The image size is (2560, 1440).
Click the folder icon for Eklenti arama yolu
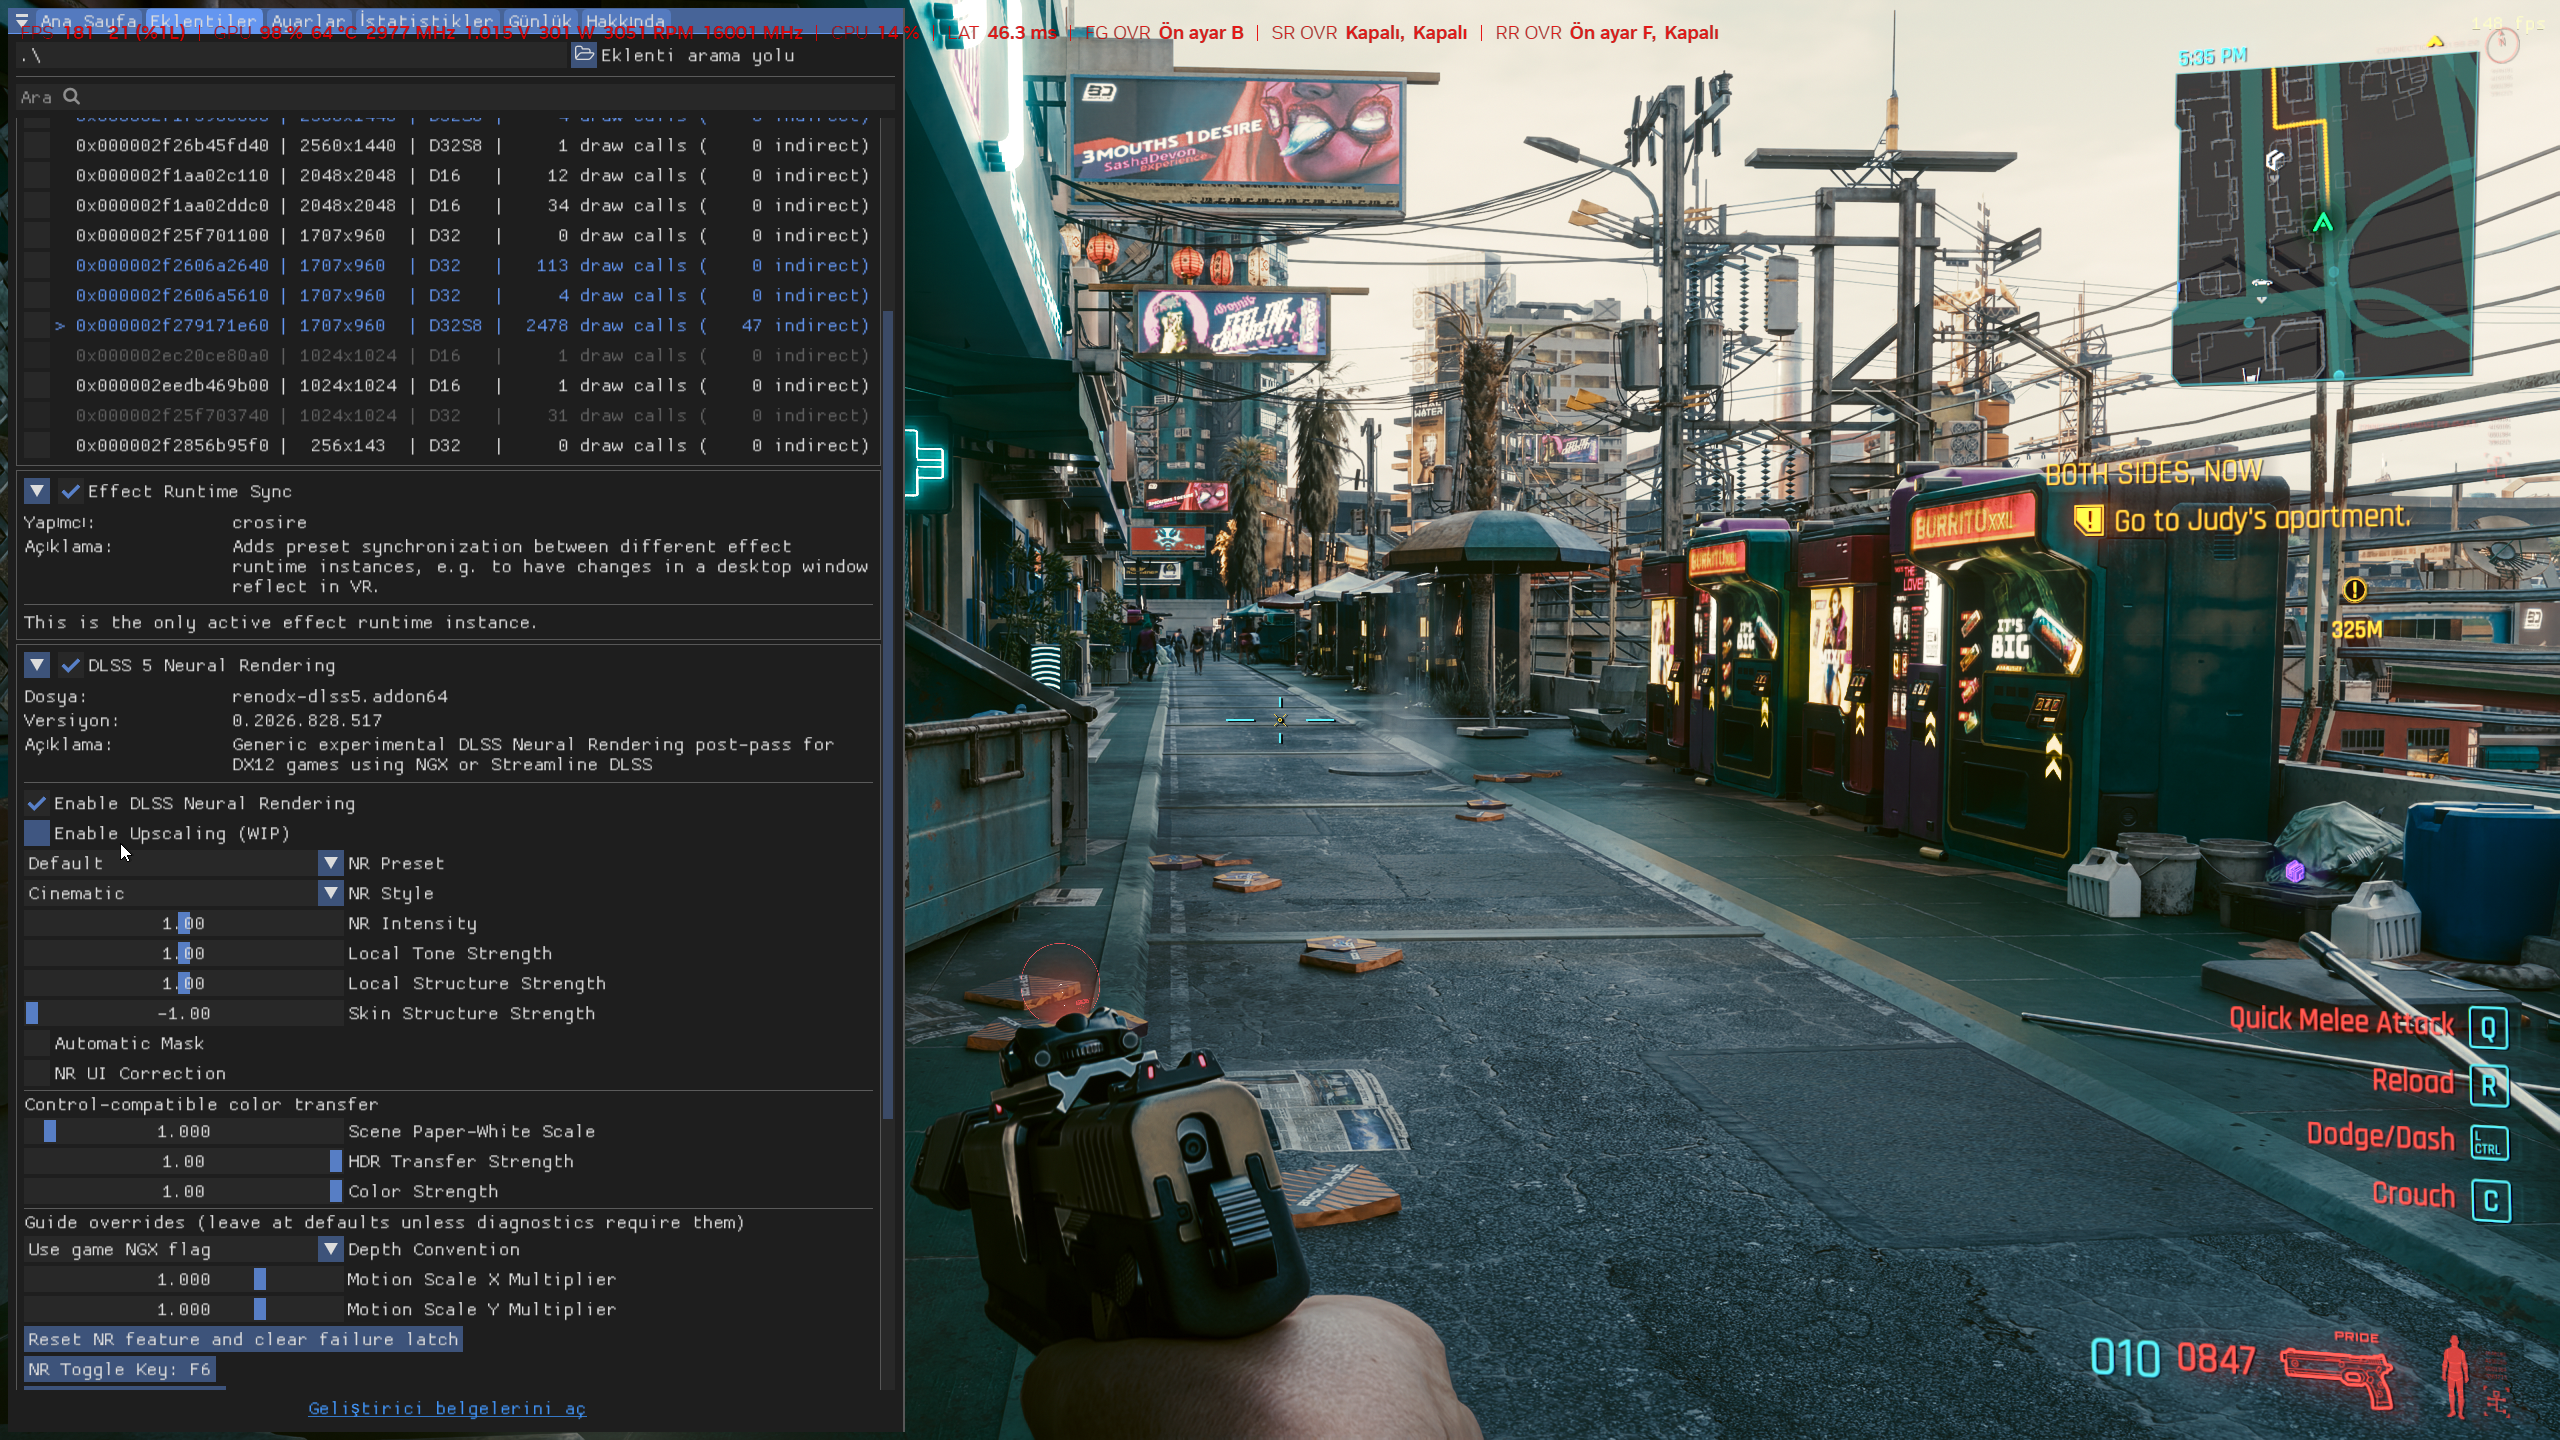coord(584,55)
